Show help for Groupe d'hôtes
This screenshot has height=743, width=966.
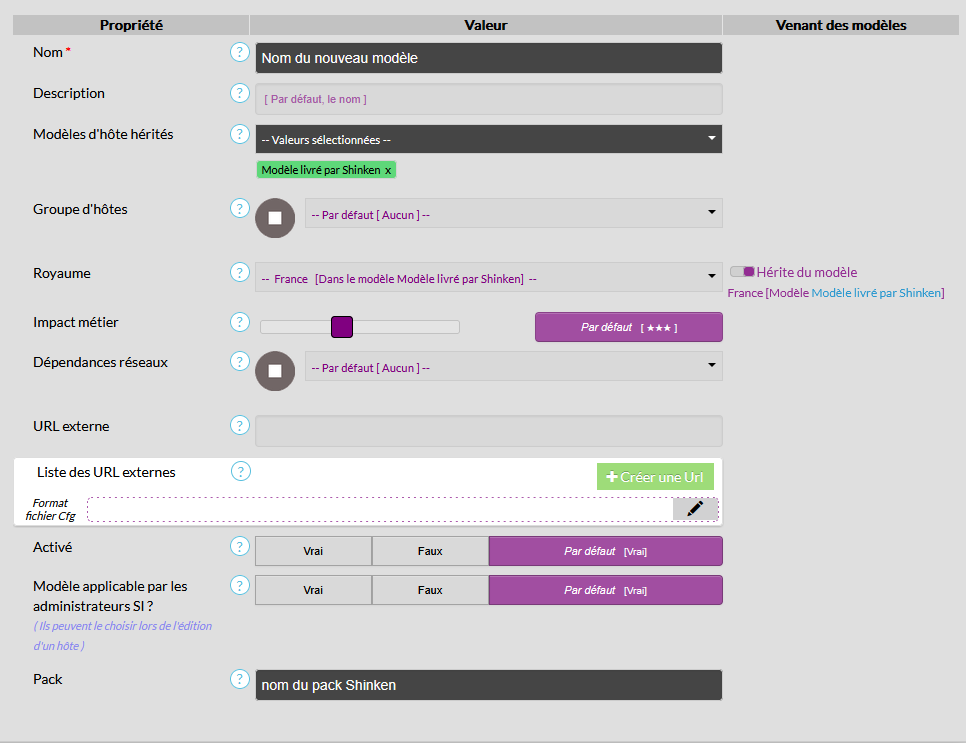[x=239, y=208]
